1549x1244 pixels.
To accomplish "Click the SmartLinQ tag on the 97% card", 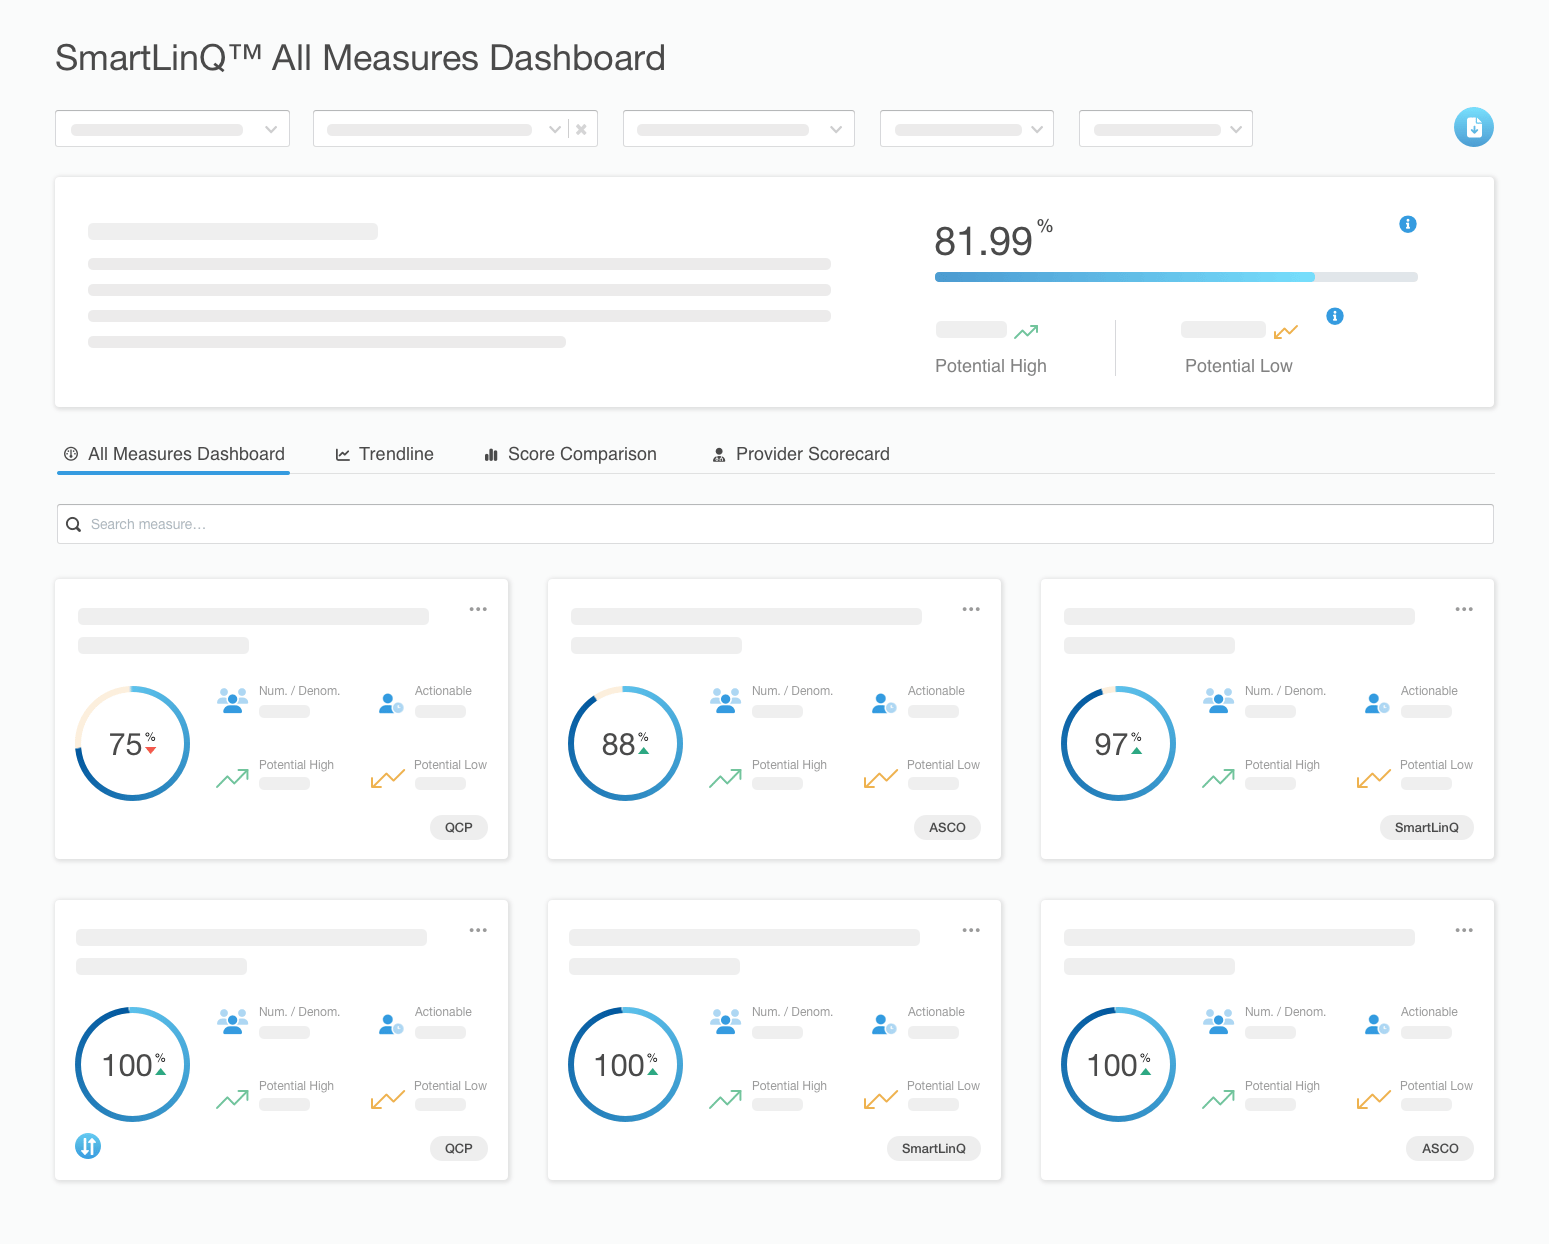I will (x=1426, y=828).
